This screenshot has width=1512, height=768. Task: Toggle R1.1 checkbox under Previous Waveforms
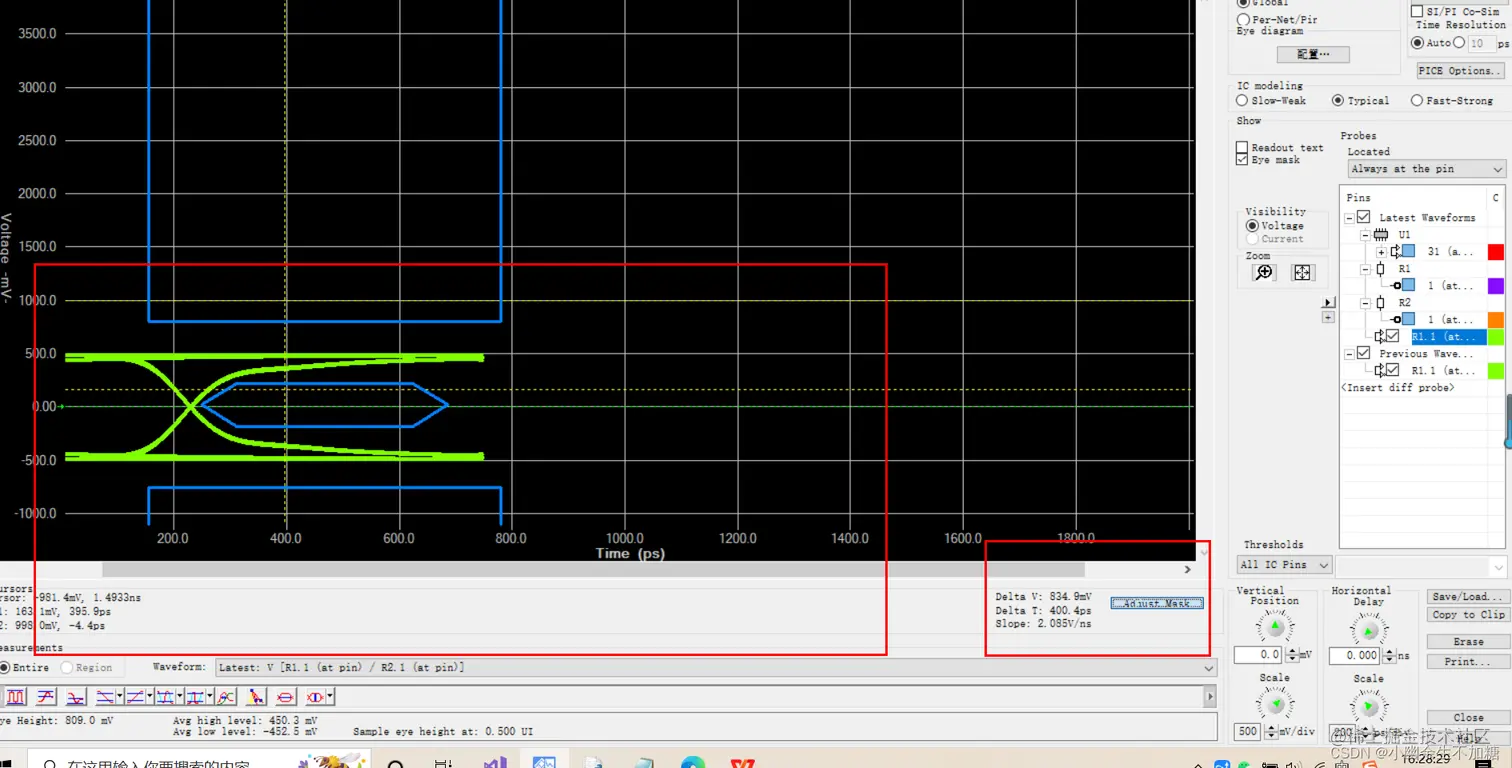(1392, 370)
